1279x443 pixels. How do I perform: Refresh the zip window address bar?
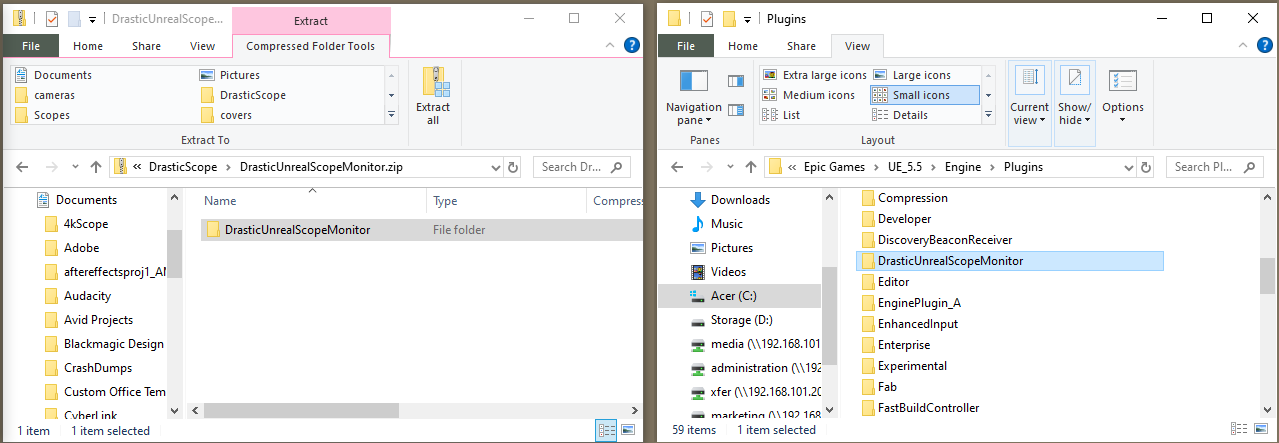pos(514,167)
